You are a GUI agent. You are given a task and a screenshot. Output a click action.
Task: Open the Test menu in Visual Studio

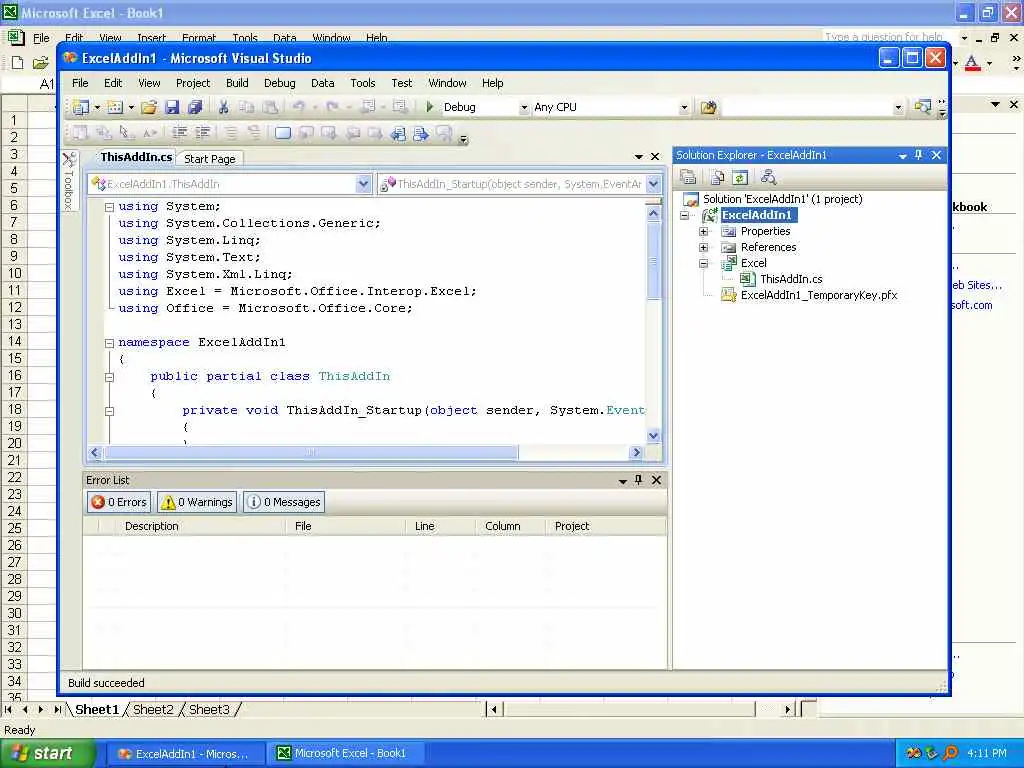pos(402,83)
